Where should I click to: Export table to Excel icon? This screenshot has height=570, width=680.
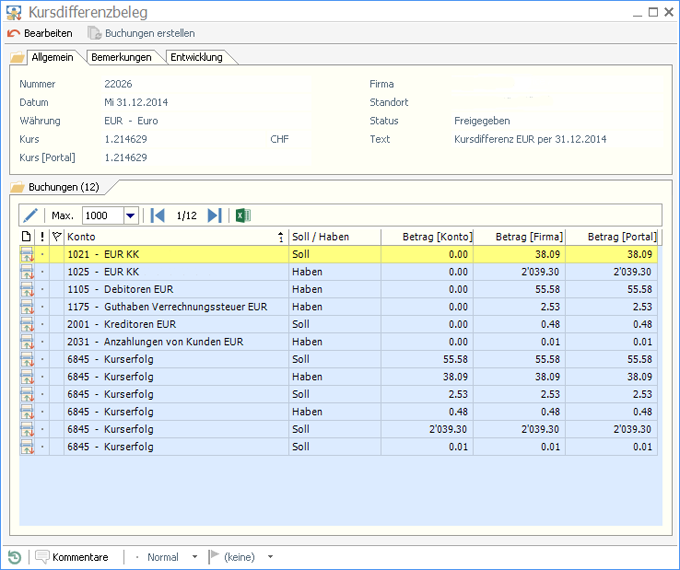click(243, 215)
